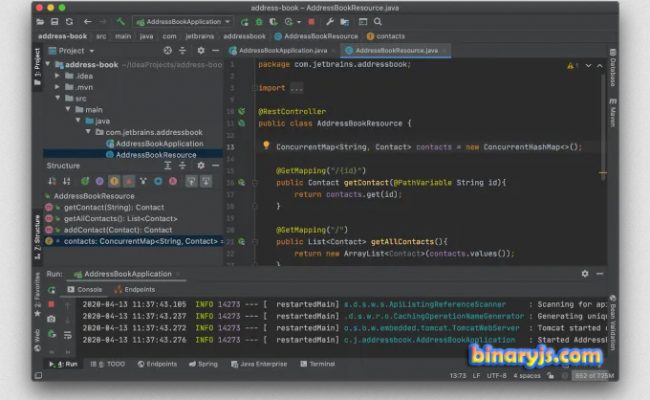Select the AddressBookResource.java editor tab
The width and height of the screenshot is (650, 400).
393,51
